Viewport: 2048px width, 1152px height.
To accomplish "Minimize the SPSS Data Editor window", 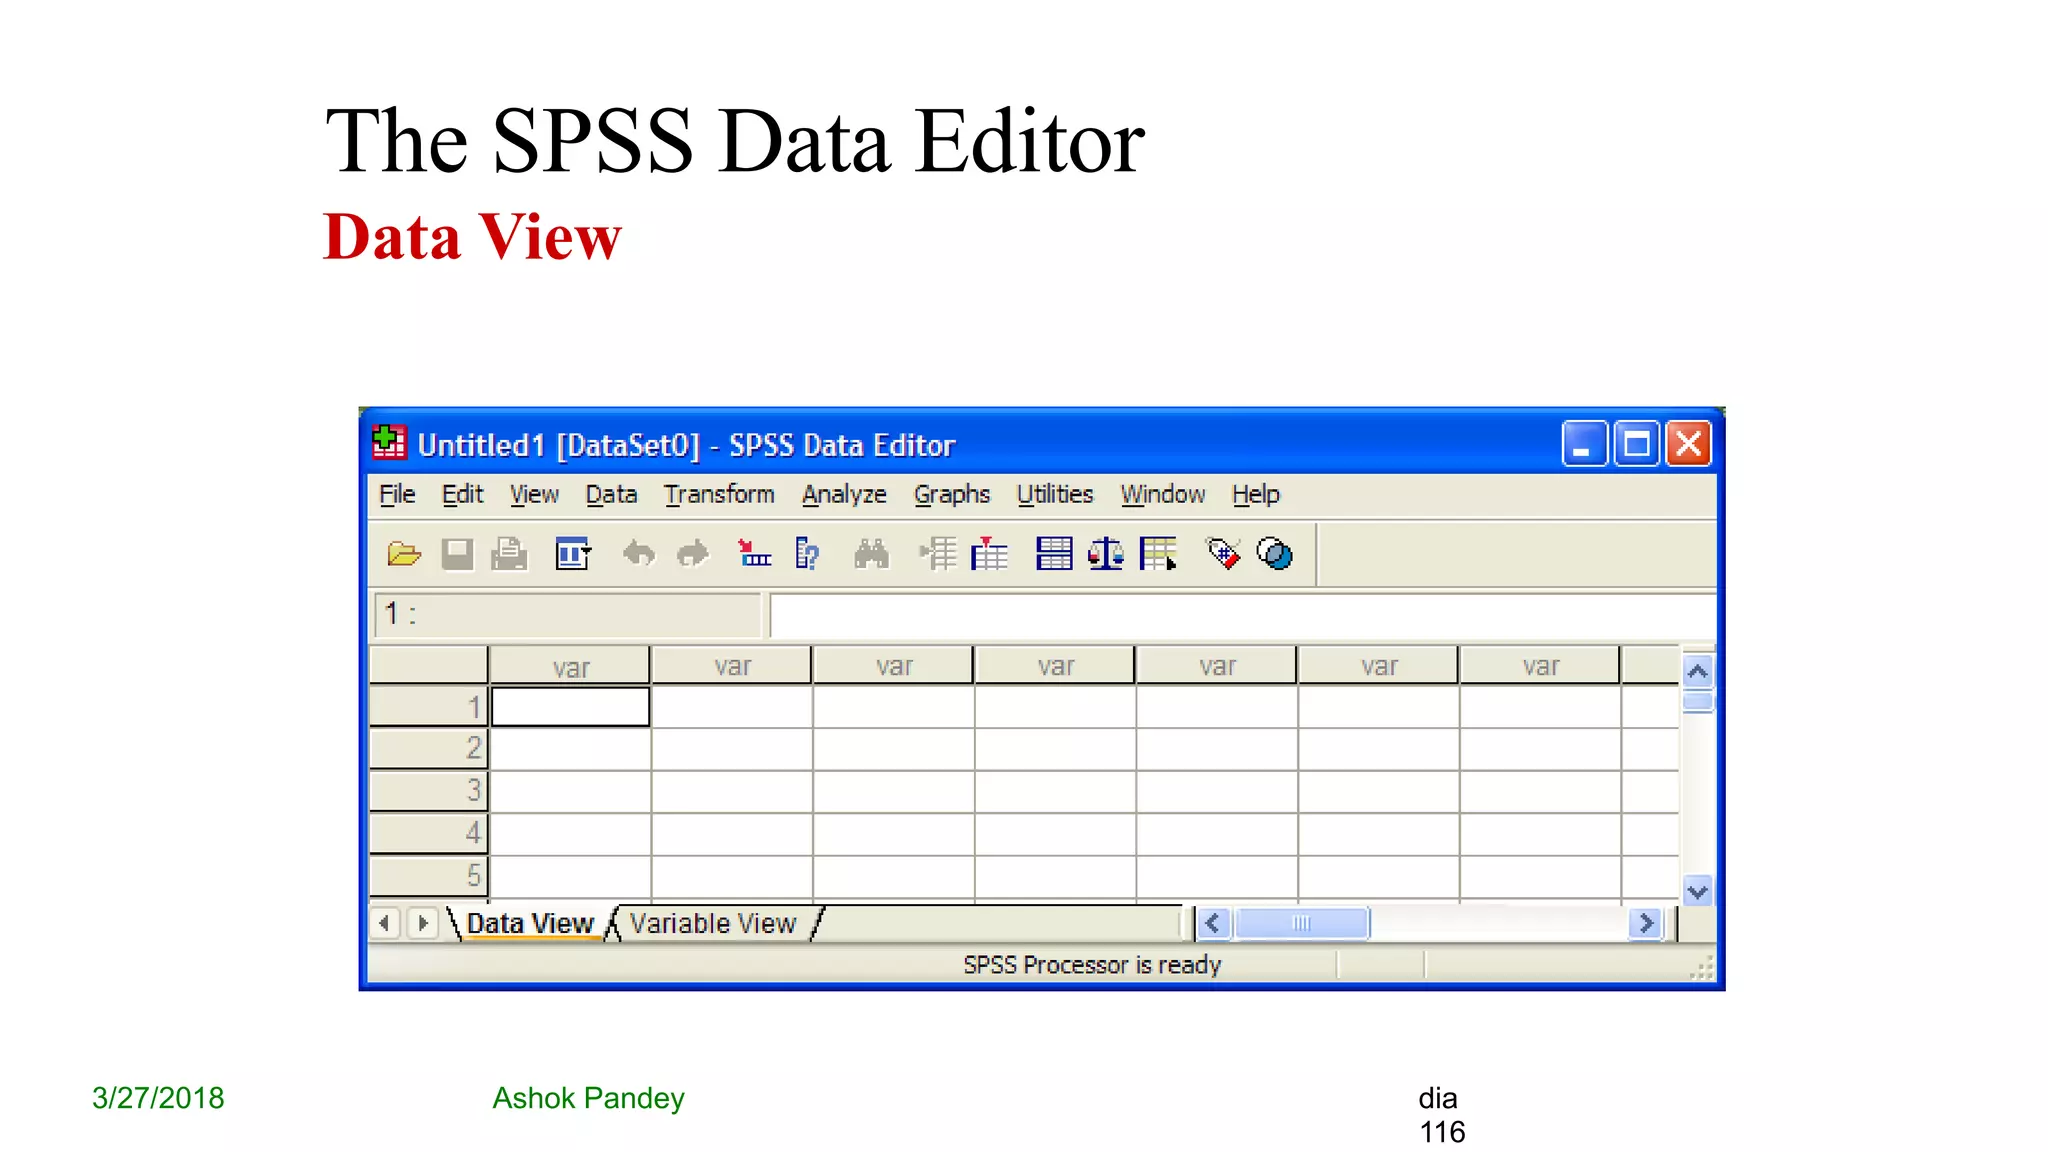I will tap(1584, 444).
